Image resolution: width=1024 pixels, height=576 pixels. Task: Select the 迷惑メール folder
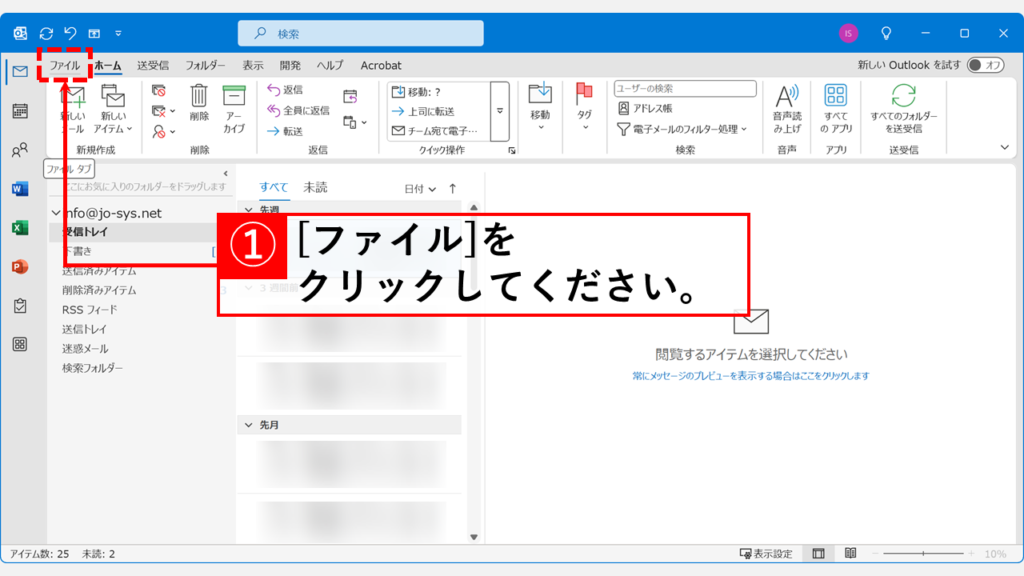tap(85, 349)
